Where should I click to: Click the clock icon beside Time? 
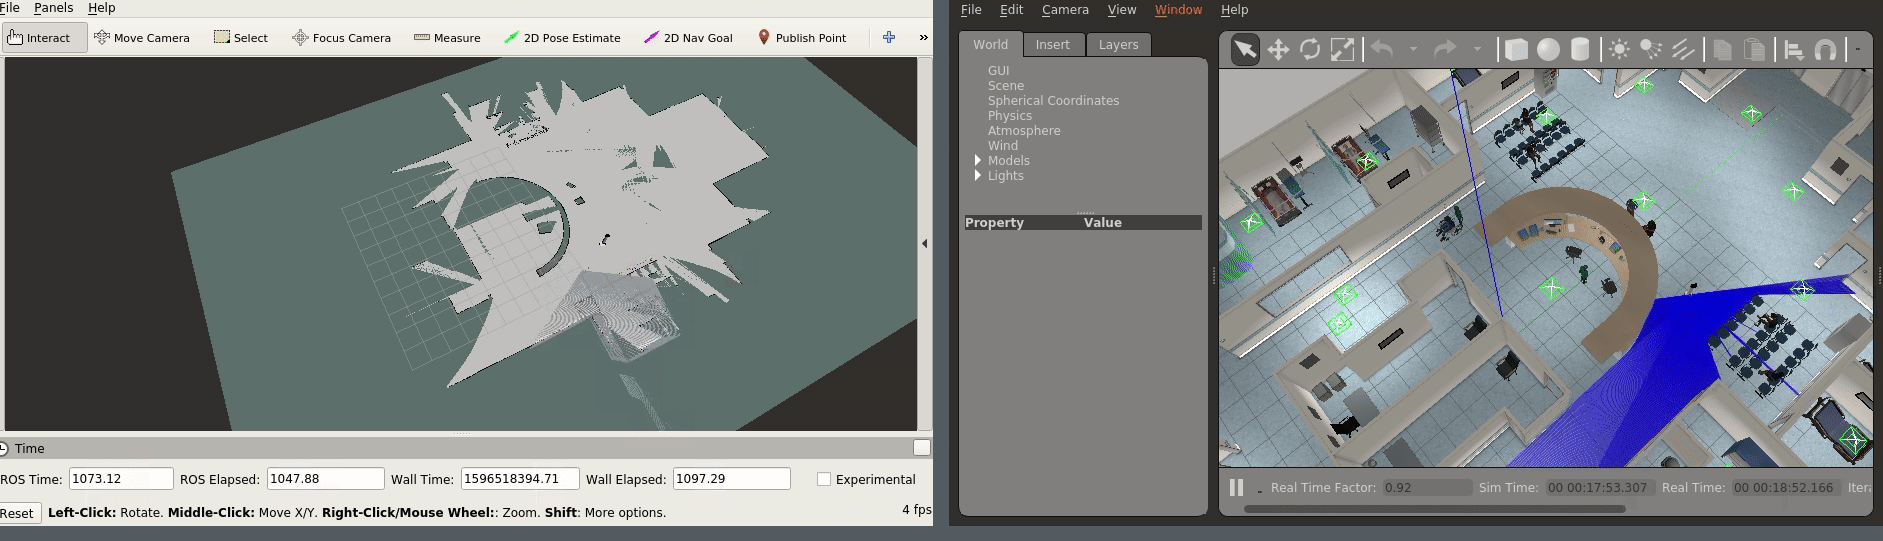click(4, 449)
